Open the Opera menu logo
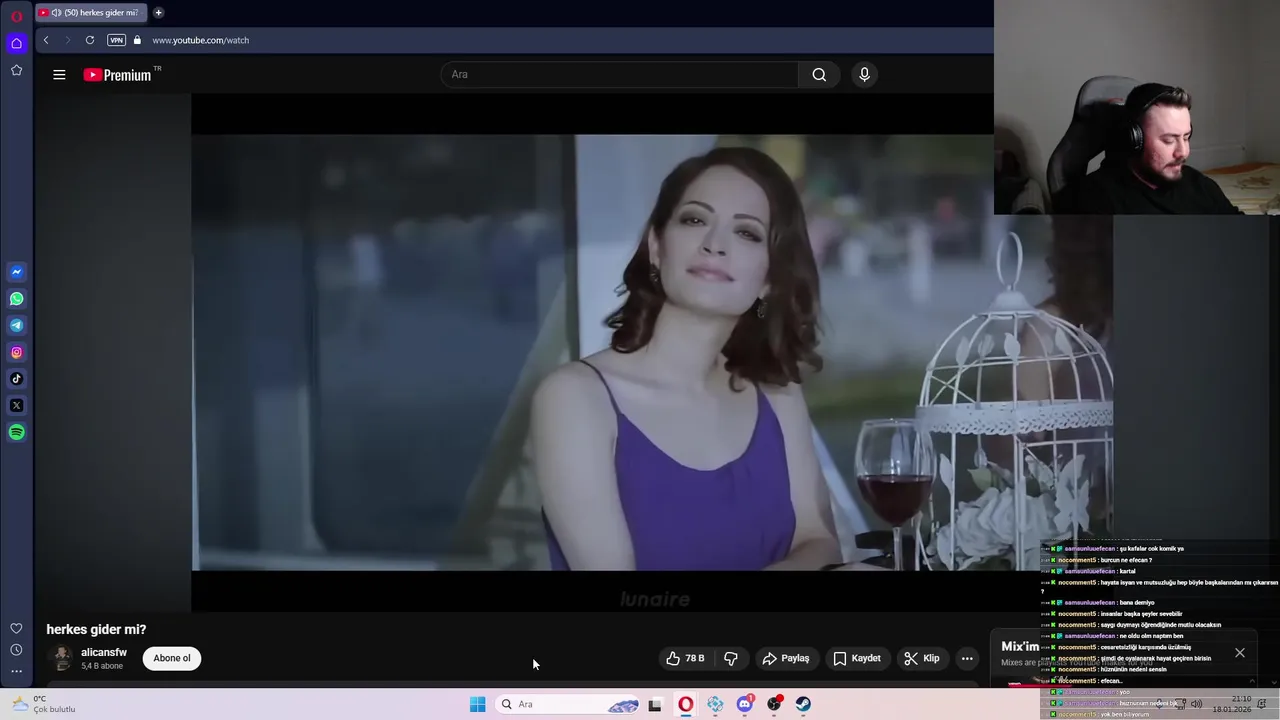Image resolution: width=1280 pixels, height=720 pixels. (x=16, y=16)
